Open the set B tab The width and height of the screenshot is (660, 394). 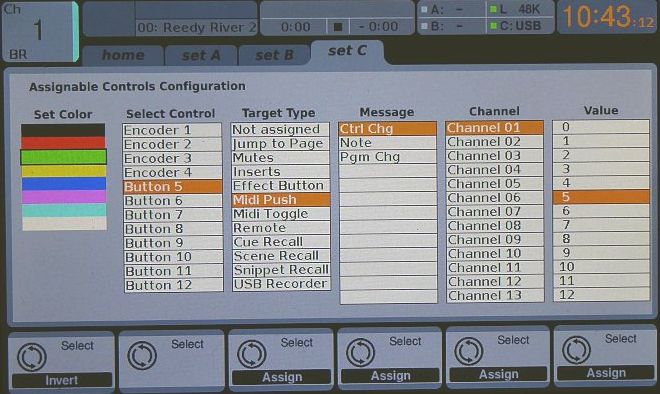[274, 55]
